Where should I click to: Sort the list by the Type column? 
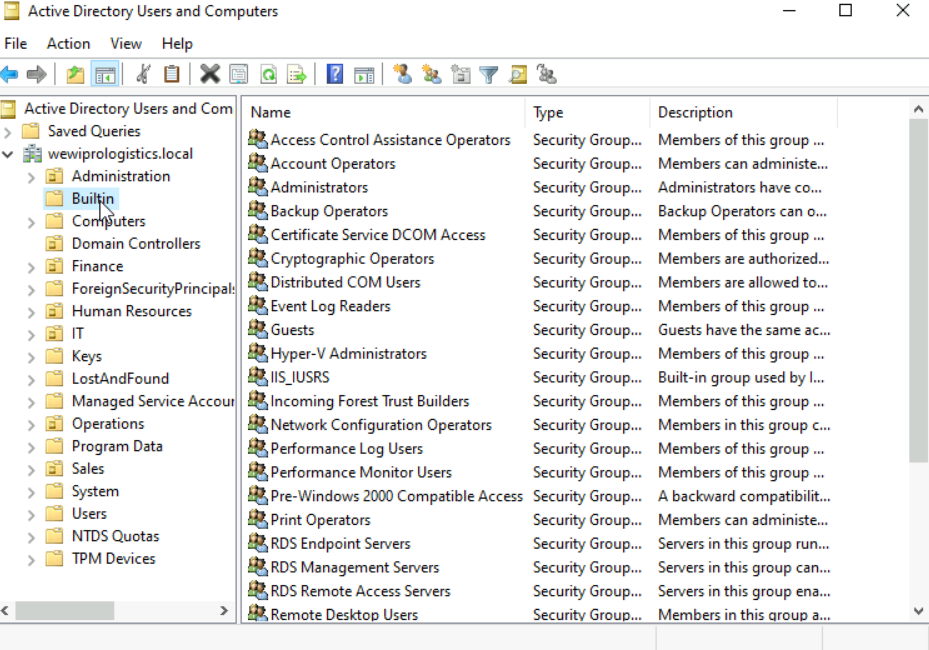click(x=587, y=113)
